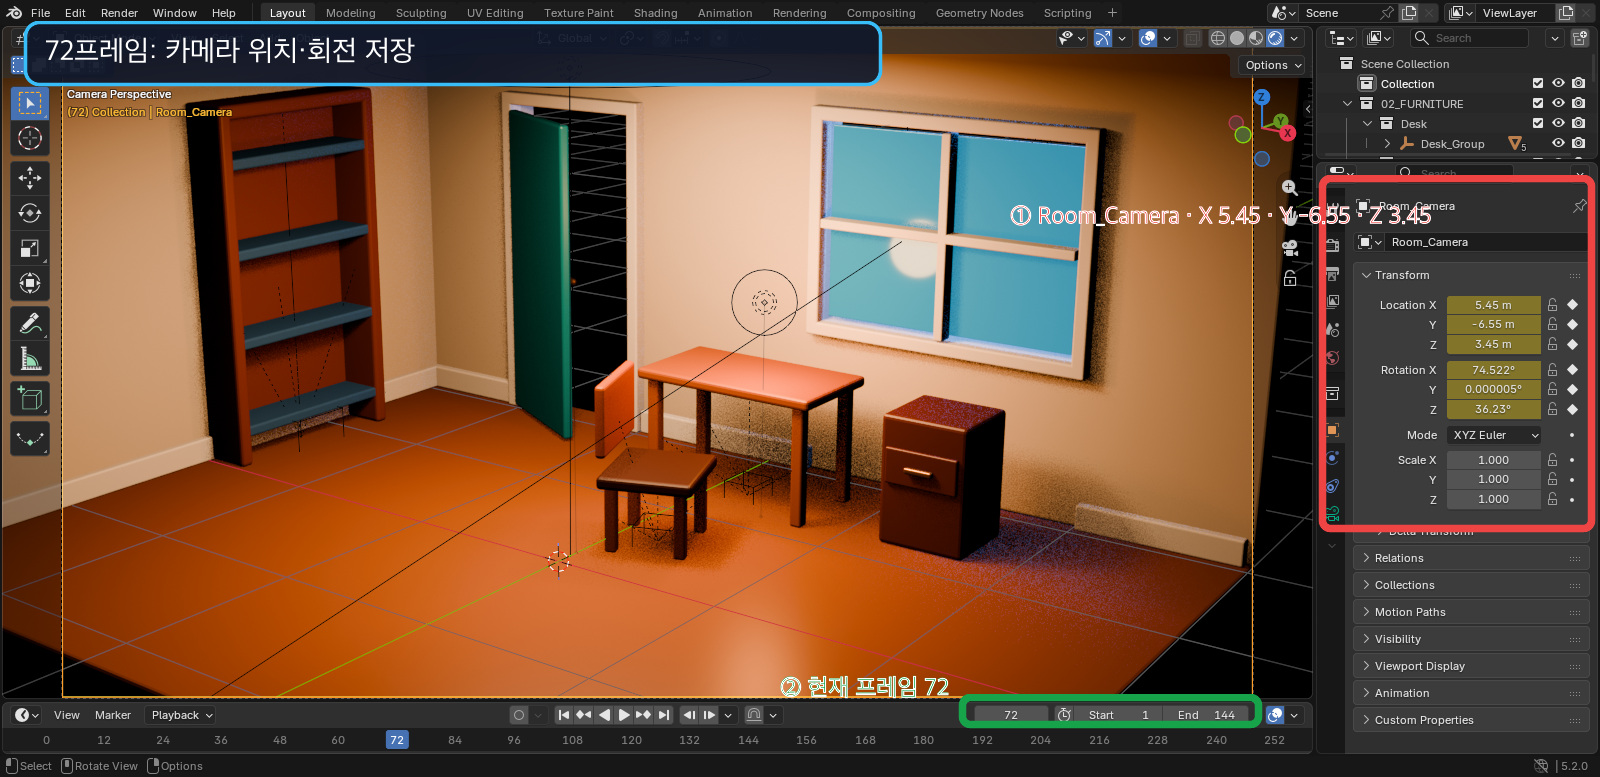Click the zoom magnifier icon in viewport
Image resolution: width=1600 pixels, height=777 pixels.
1290,188
